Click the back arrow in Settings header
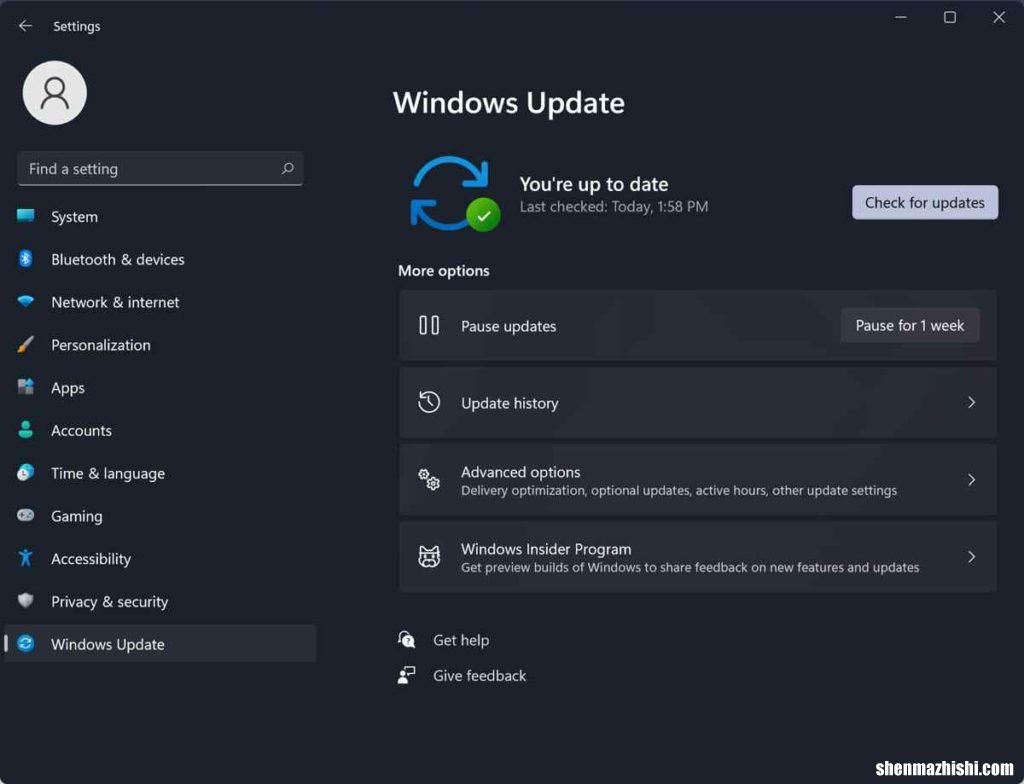Screen dimensions: 1024x784 click(x=25, y=25)
